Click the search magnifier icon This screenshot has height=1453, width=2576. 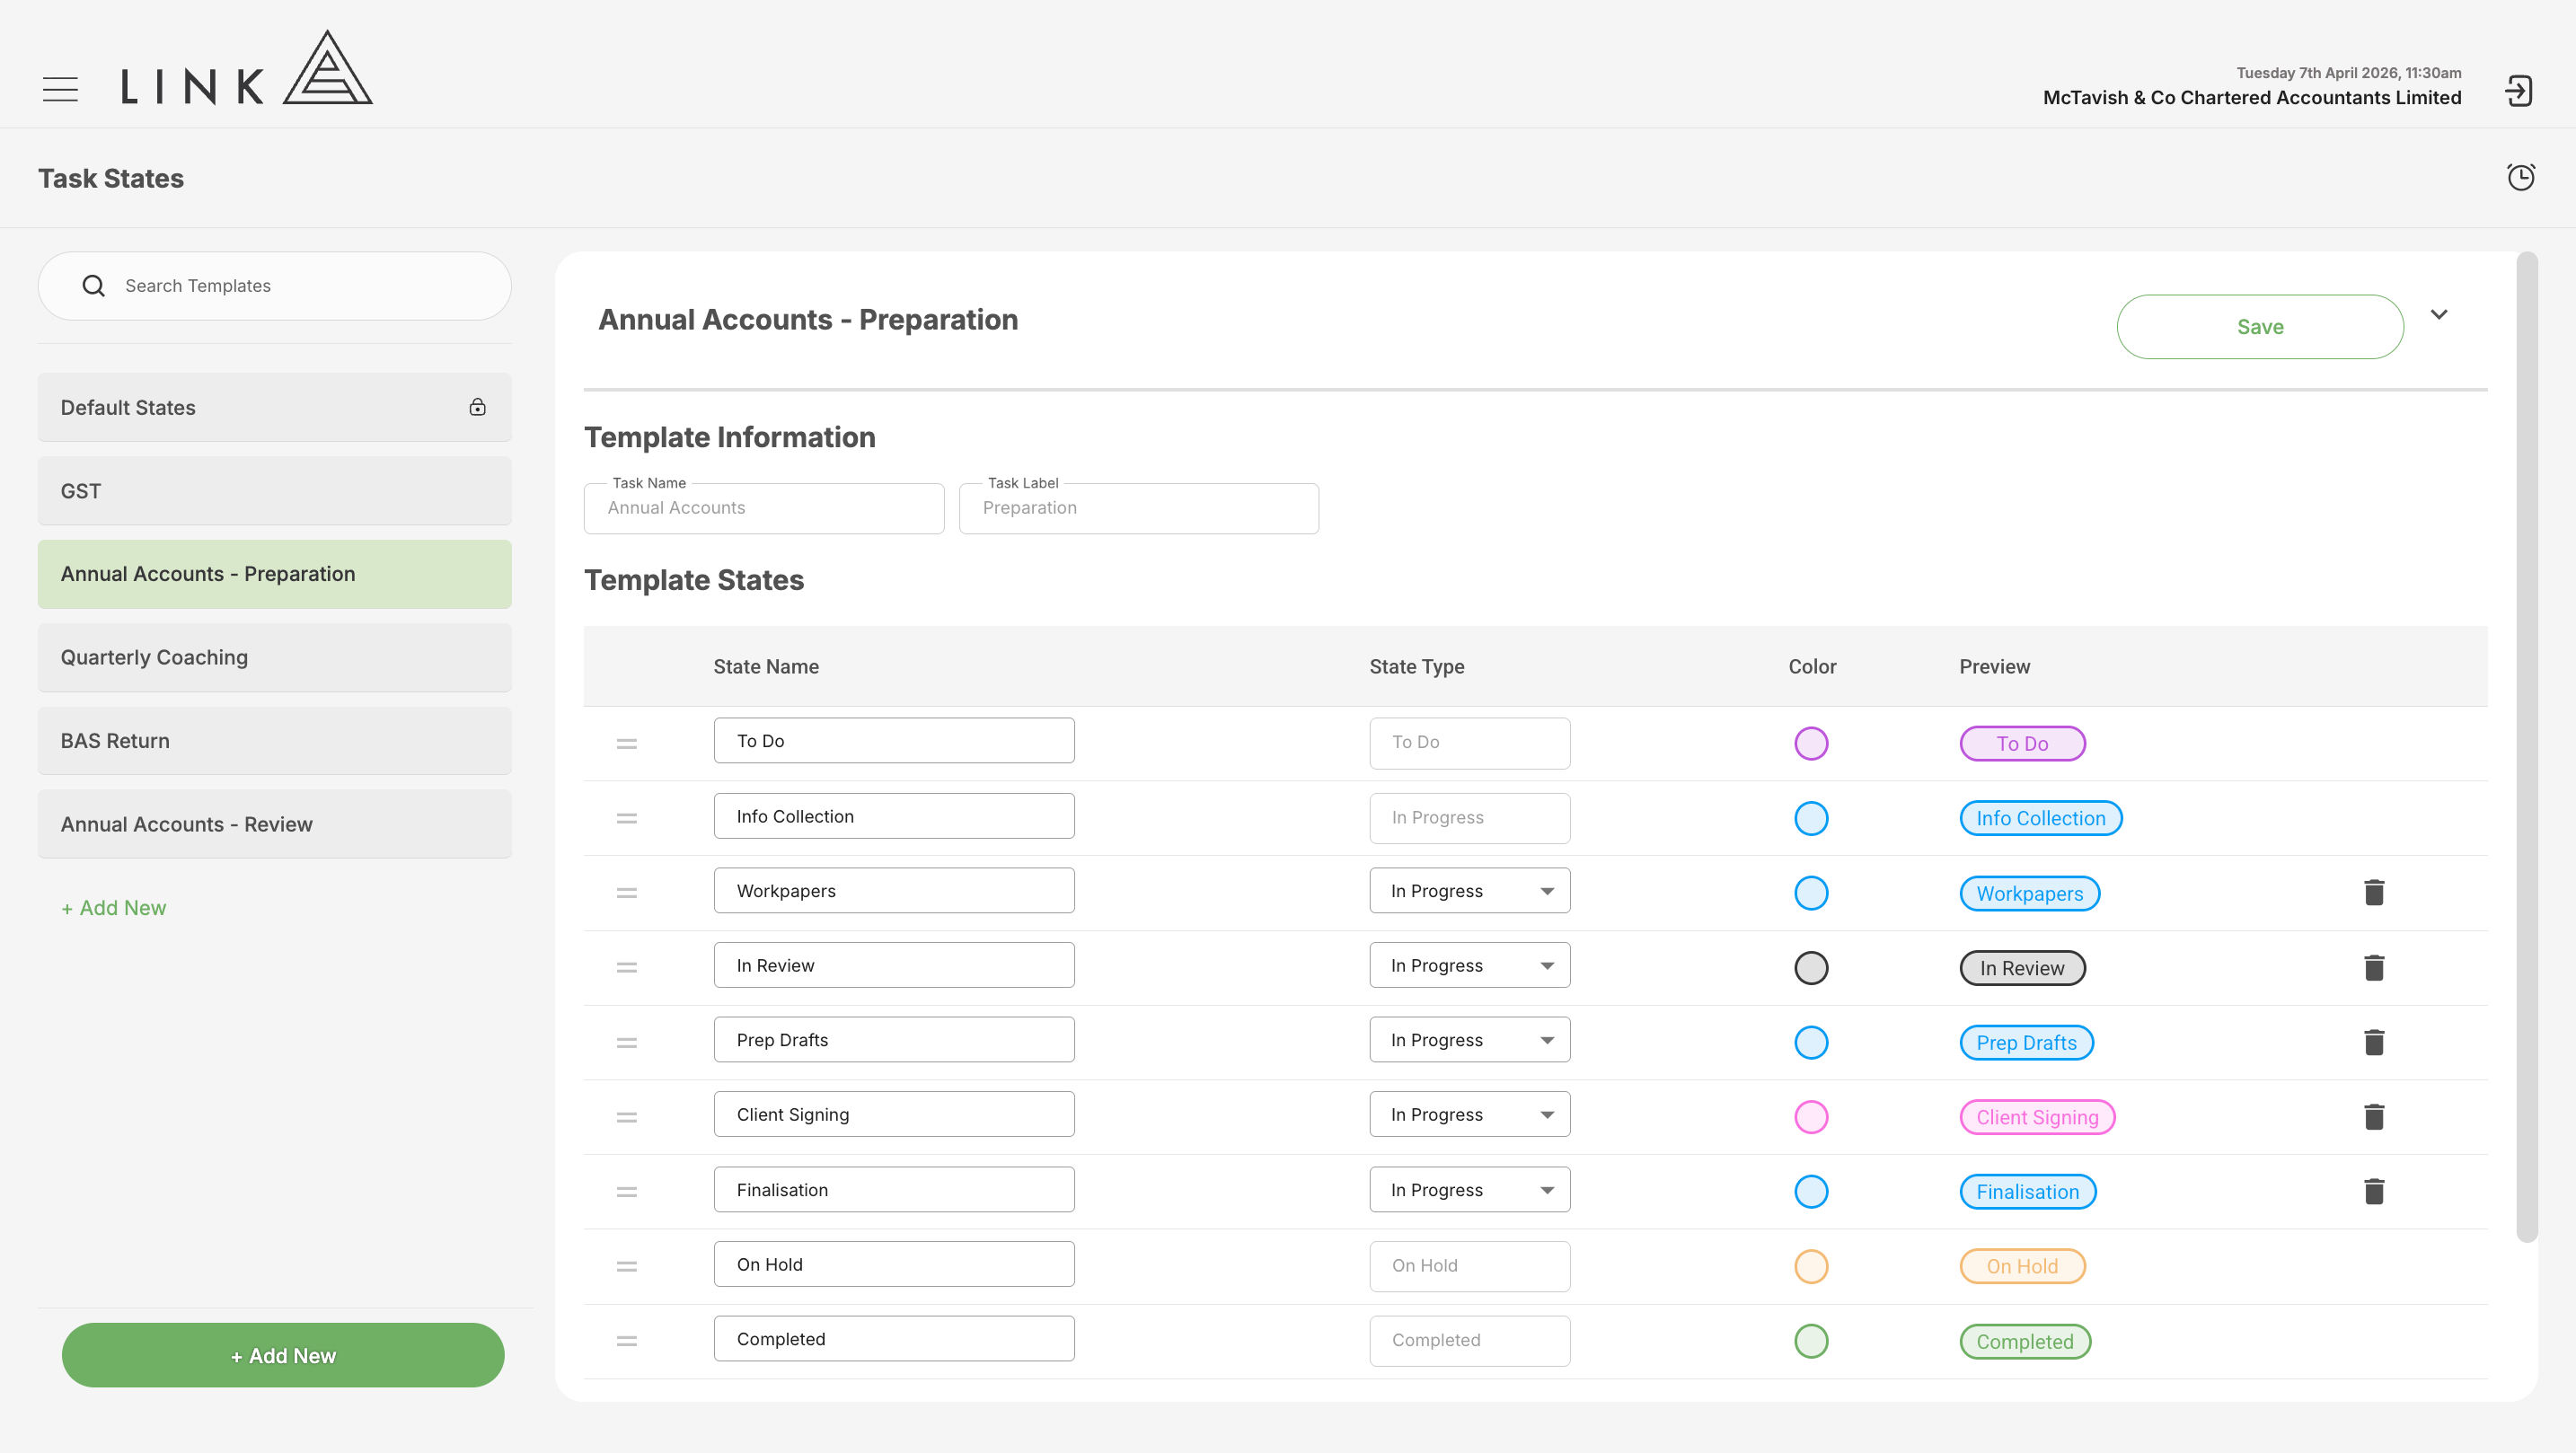click(x=93, y=286)
